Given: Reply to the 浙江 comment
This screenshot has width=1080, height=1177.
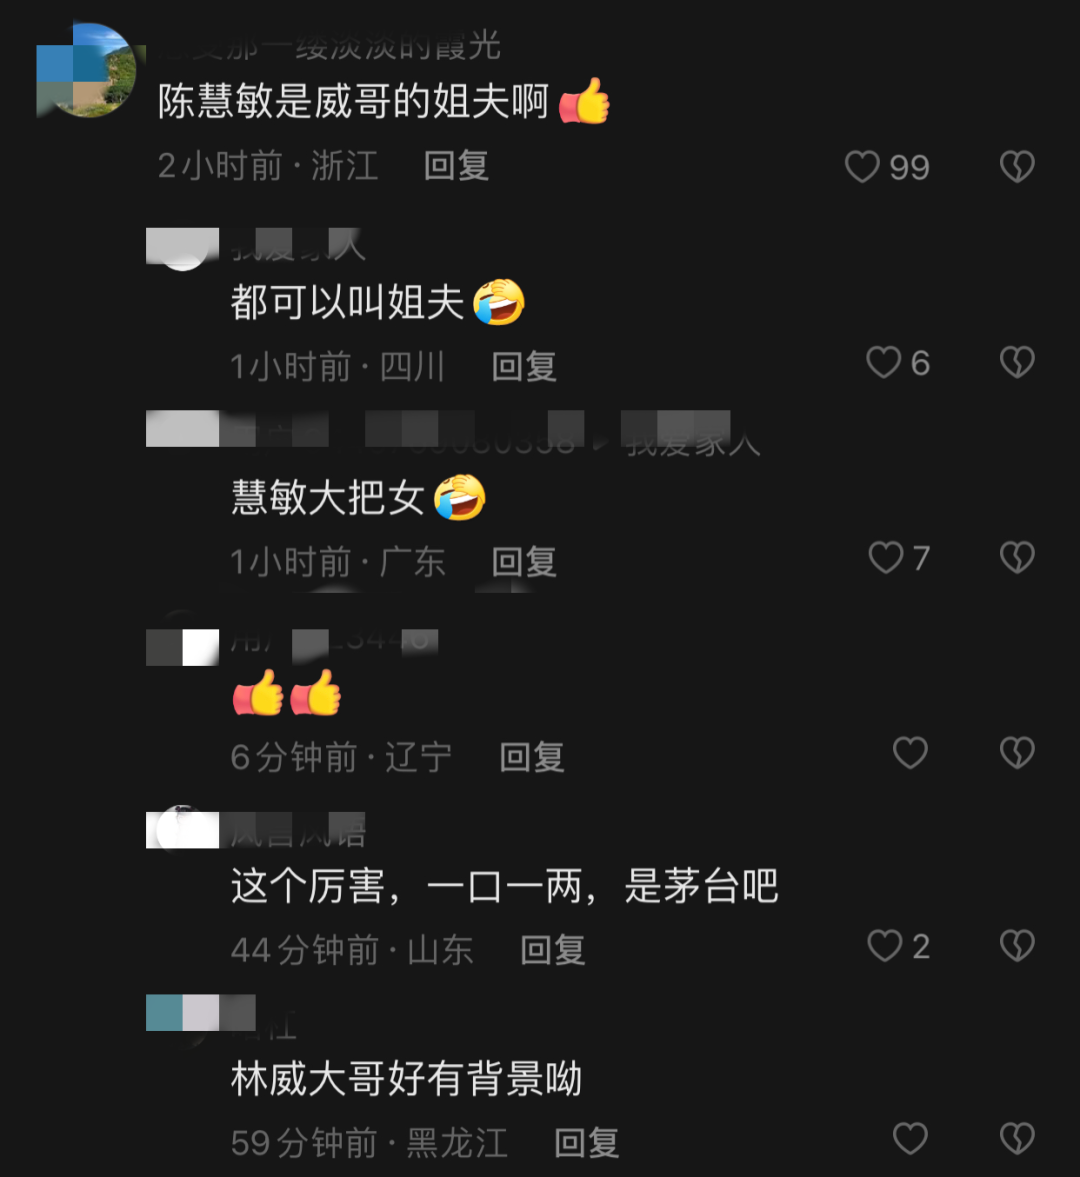Looking at the screenshot, I should pos(456,166).
